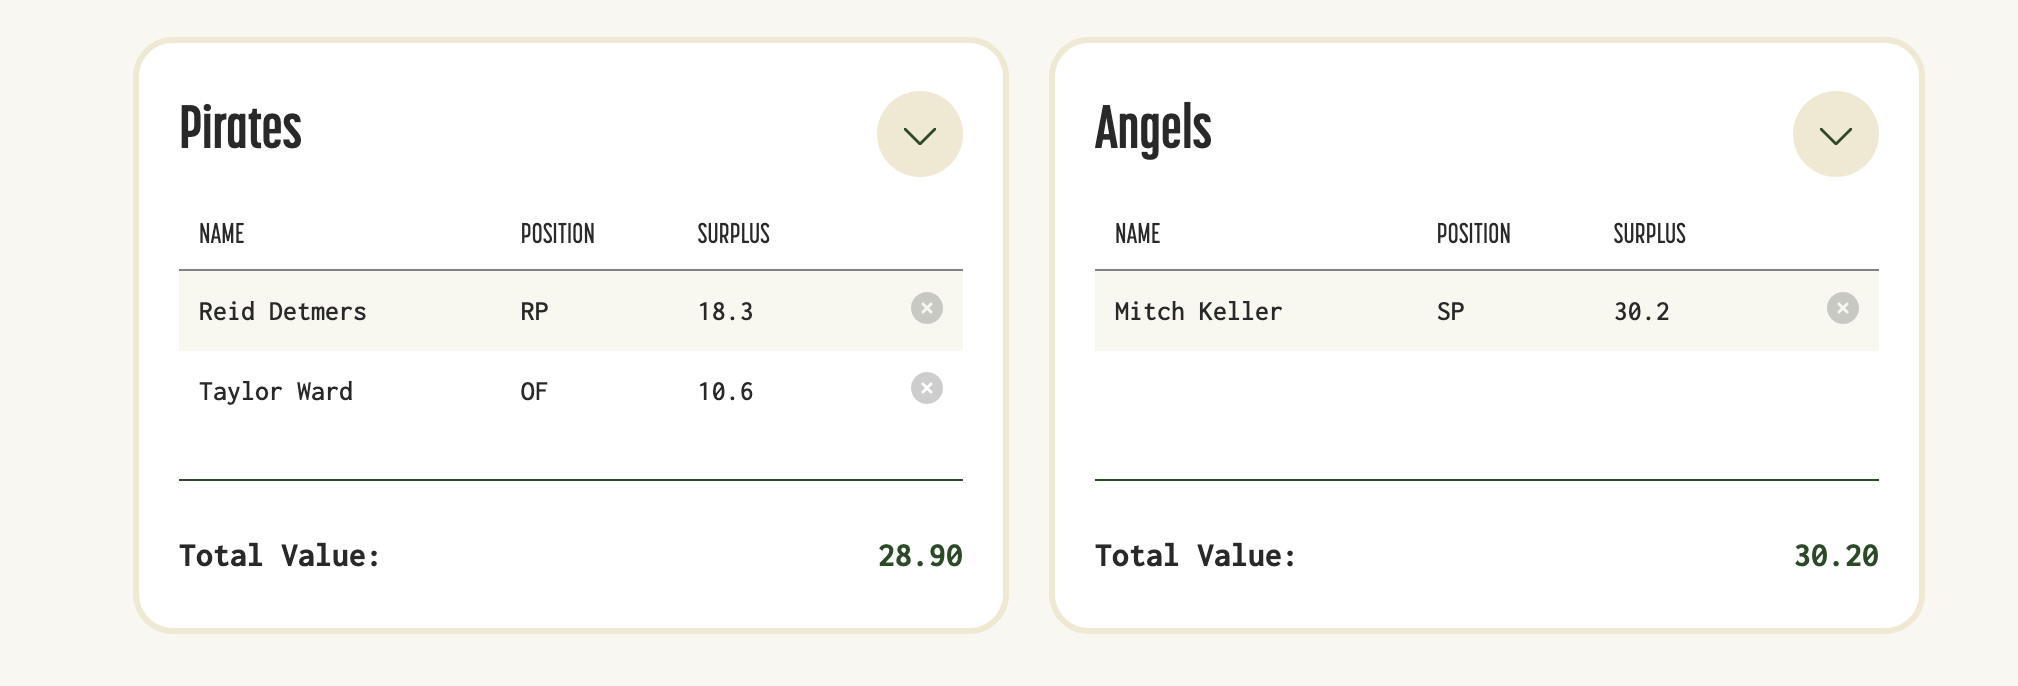
Task: Click Reid Detmers surplus value 18.3
Action: pos(726,312)
